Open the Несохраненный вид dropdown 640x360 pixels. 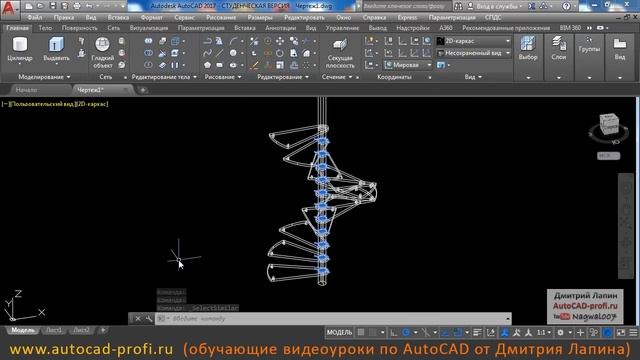pyautogui.click(x=473, y=53)
